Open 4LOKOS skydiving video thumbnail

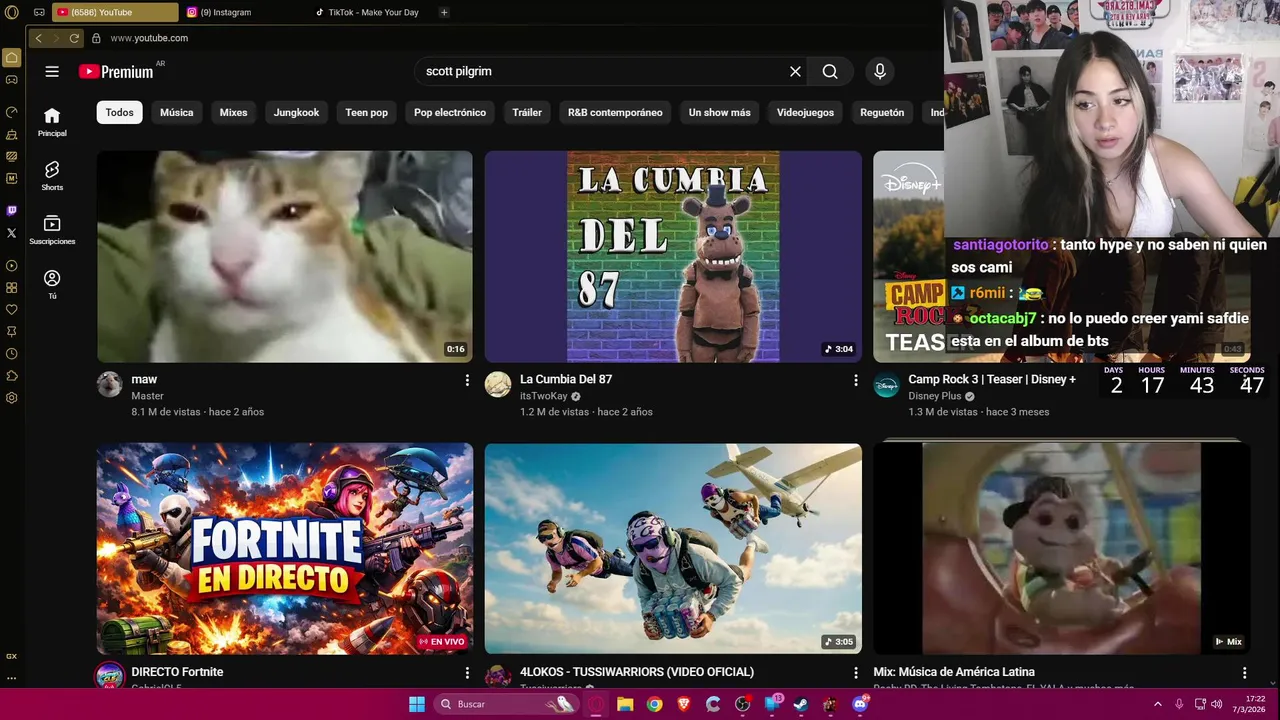(x=673, y=549)
